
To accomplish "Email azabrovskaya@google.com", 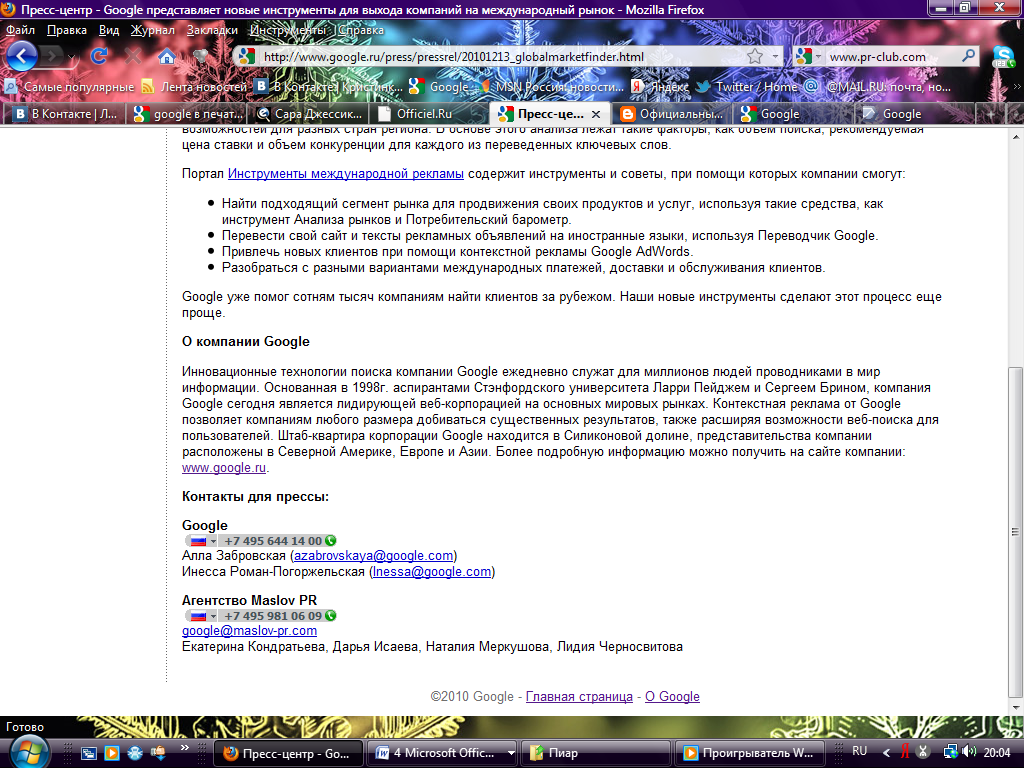I will (x=374, y=556).
